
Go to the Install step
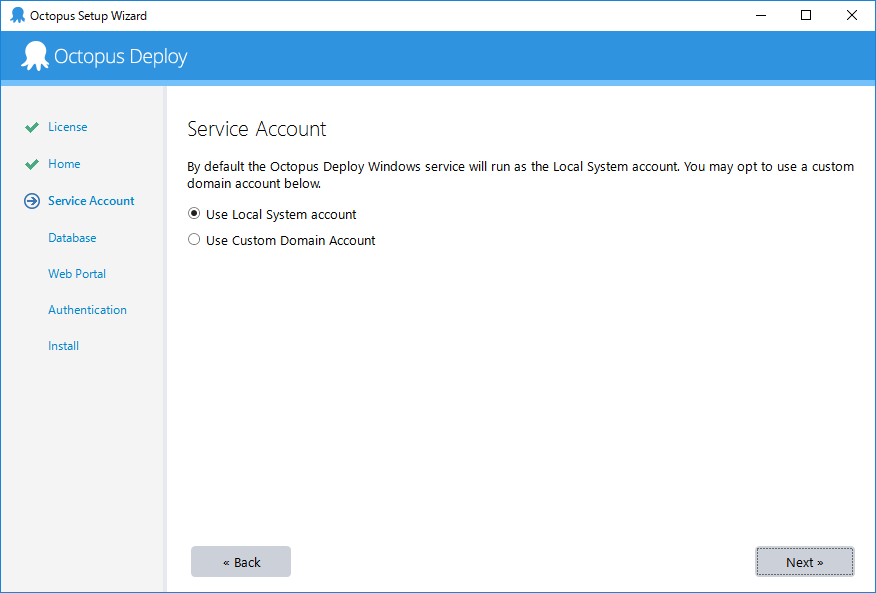point(64,346)
